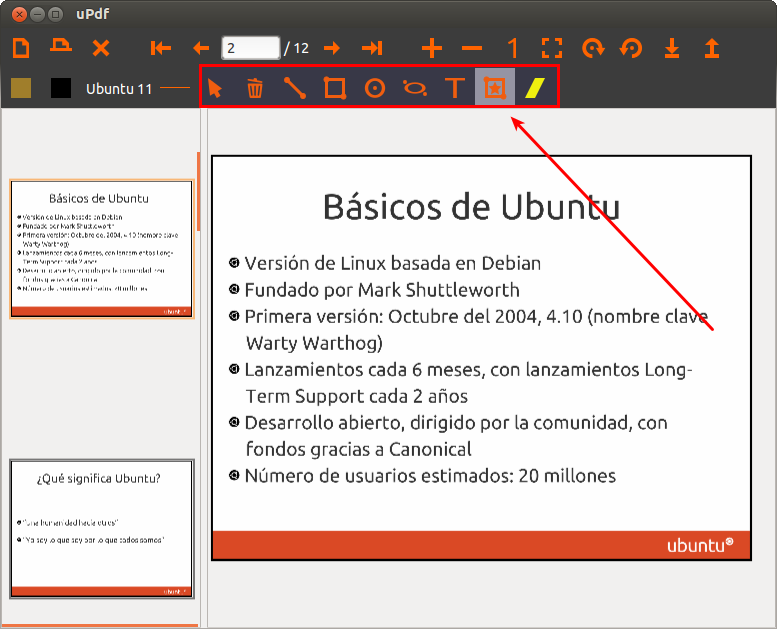The height and width of the screenshot is (629, 777).
Task: Select the ellipse drawing tool
Action: 415,88
